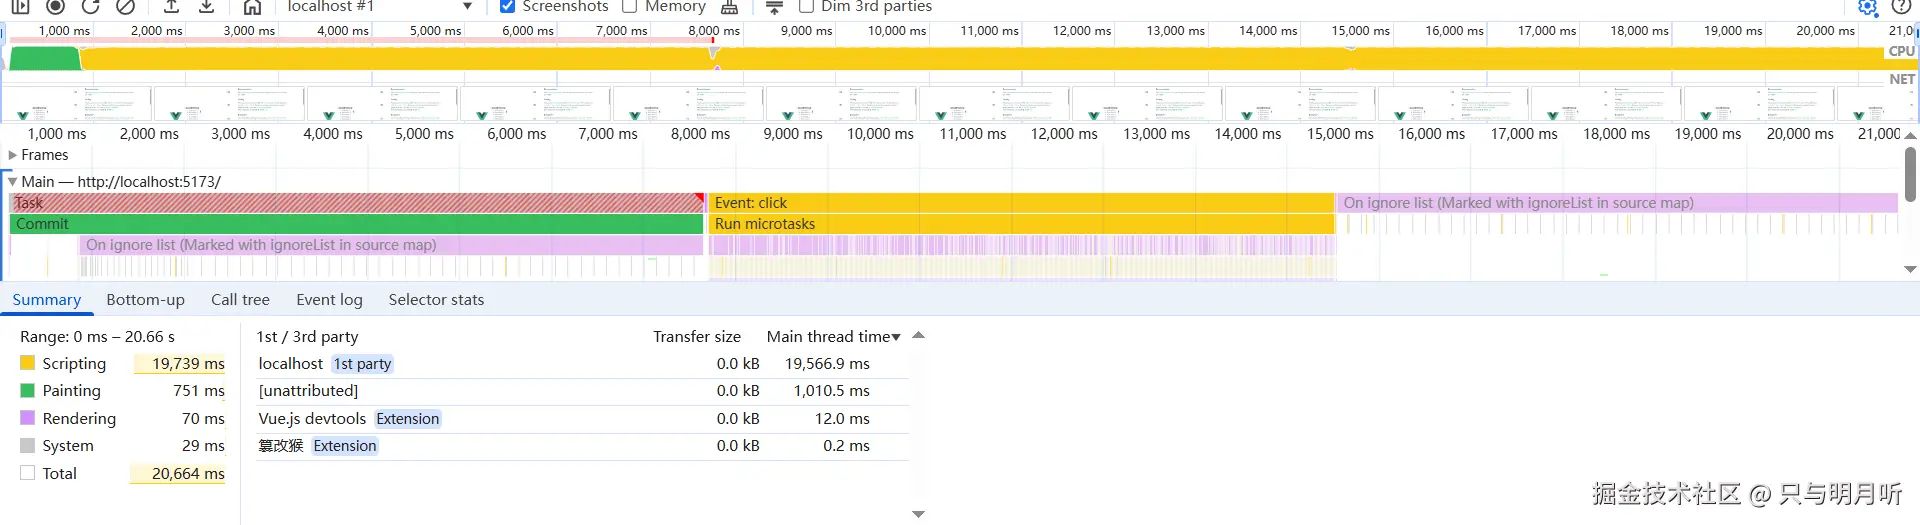Switch to the Summary tab
Viewport: 1920px width, 525px height.
pyautogui.click(x=46, y=299)
